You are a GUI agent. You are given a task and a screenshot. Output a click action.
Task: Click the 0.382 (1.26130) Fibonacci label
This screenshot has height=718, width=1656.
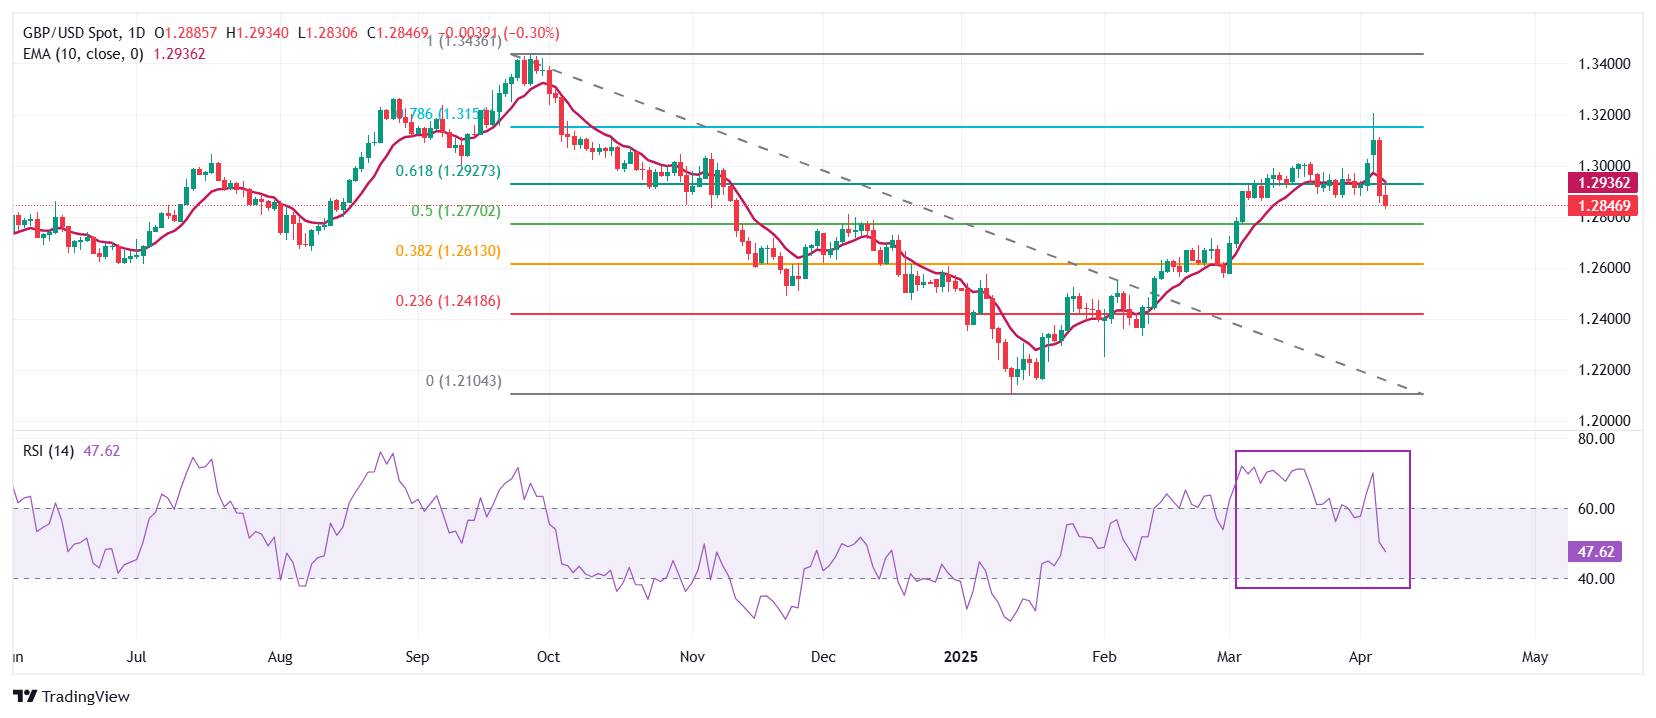[x=447, y=251]
